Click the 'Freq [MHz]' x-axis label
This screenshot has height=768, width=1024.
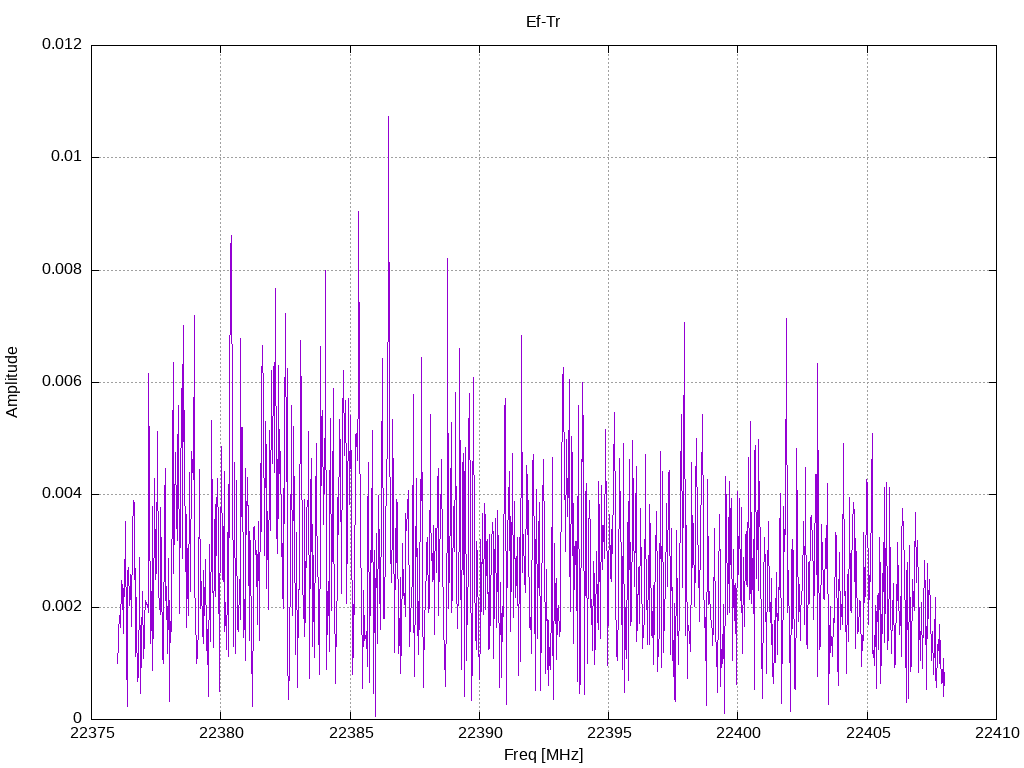tap(543, 755)
